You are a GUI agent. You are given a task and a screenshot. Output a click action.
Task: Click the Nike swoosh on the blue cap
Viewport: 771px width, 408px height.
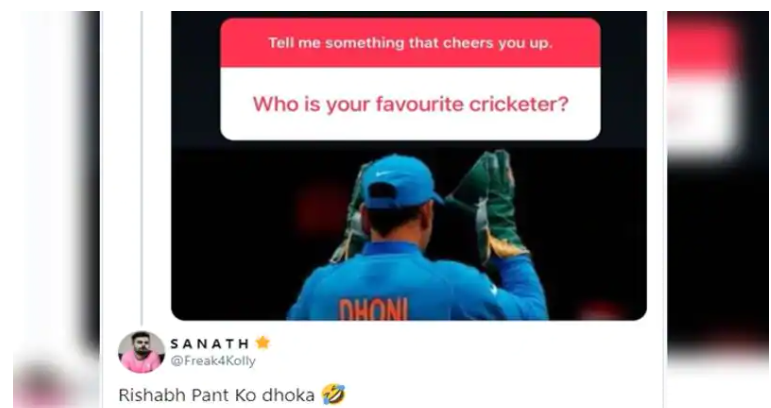384,174
